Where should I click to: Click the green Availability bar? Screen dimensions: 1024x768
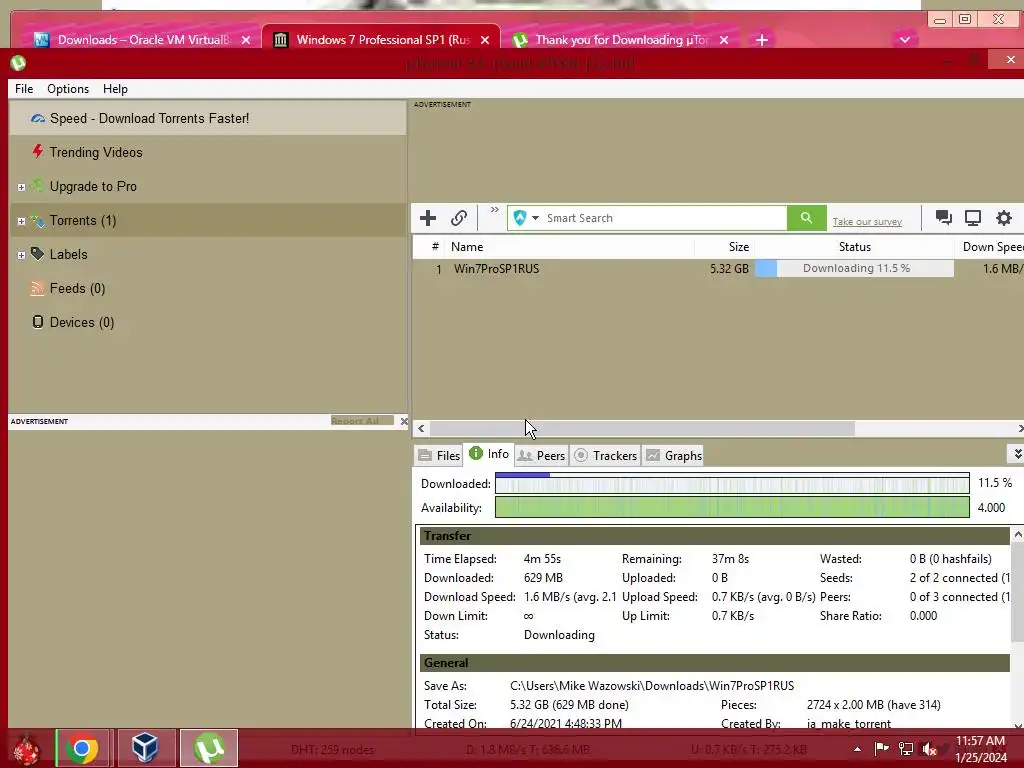coord(732,507)
